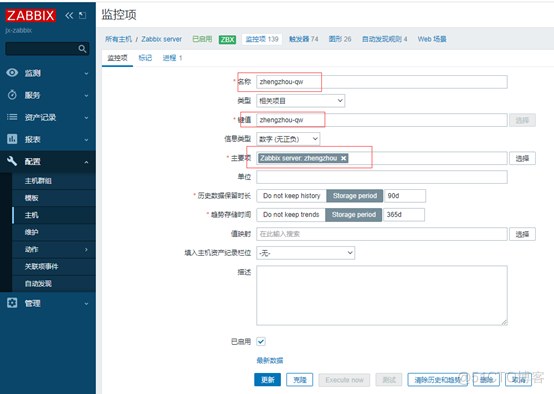Uncheck the 已启用 enabled checkbox
The height and width of the screenshot is (394, 554).
pyautogui.click(x=261, y=342)
